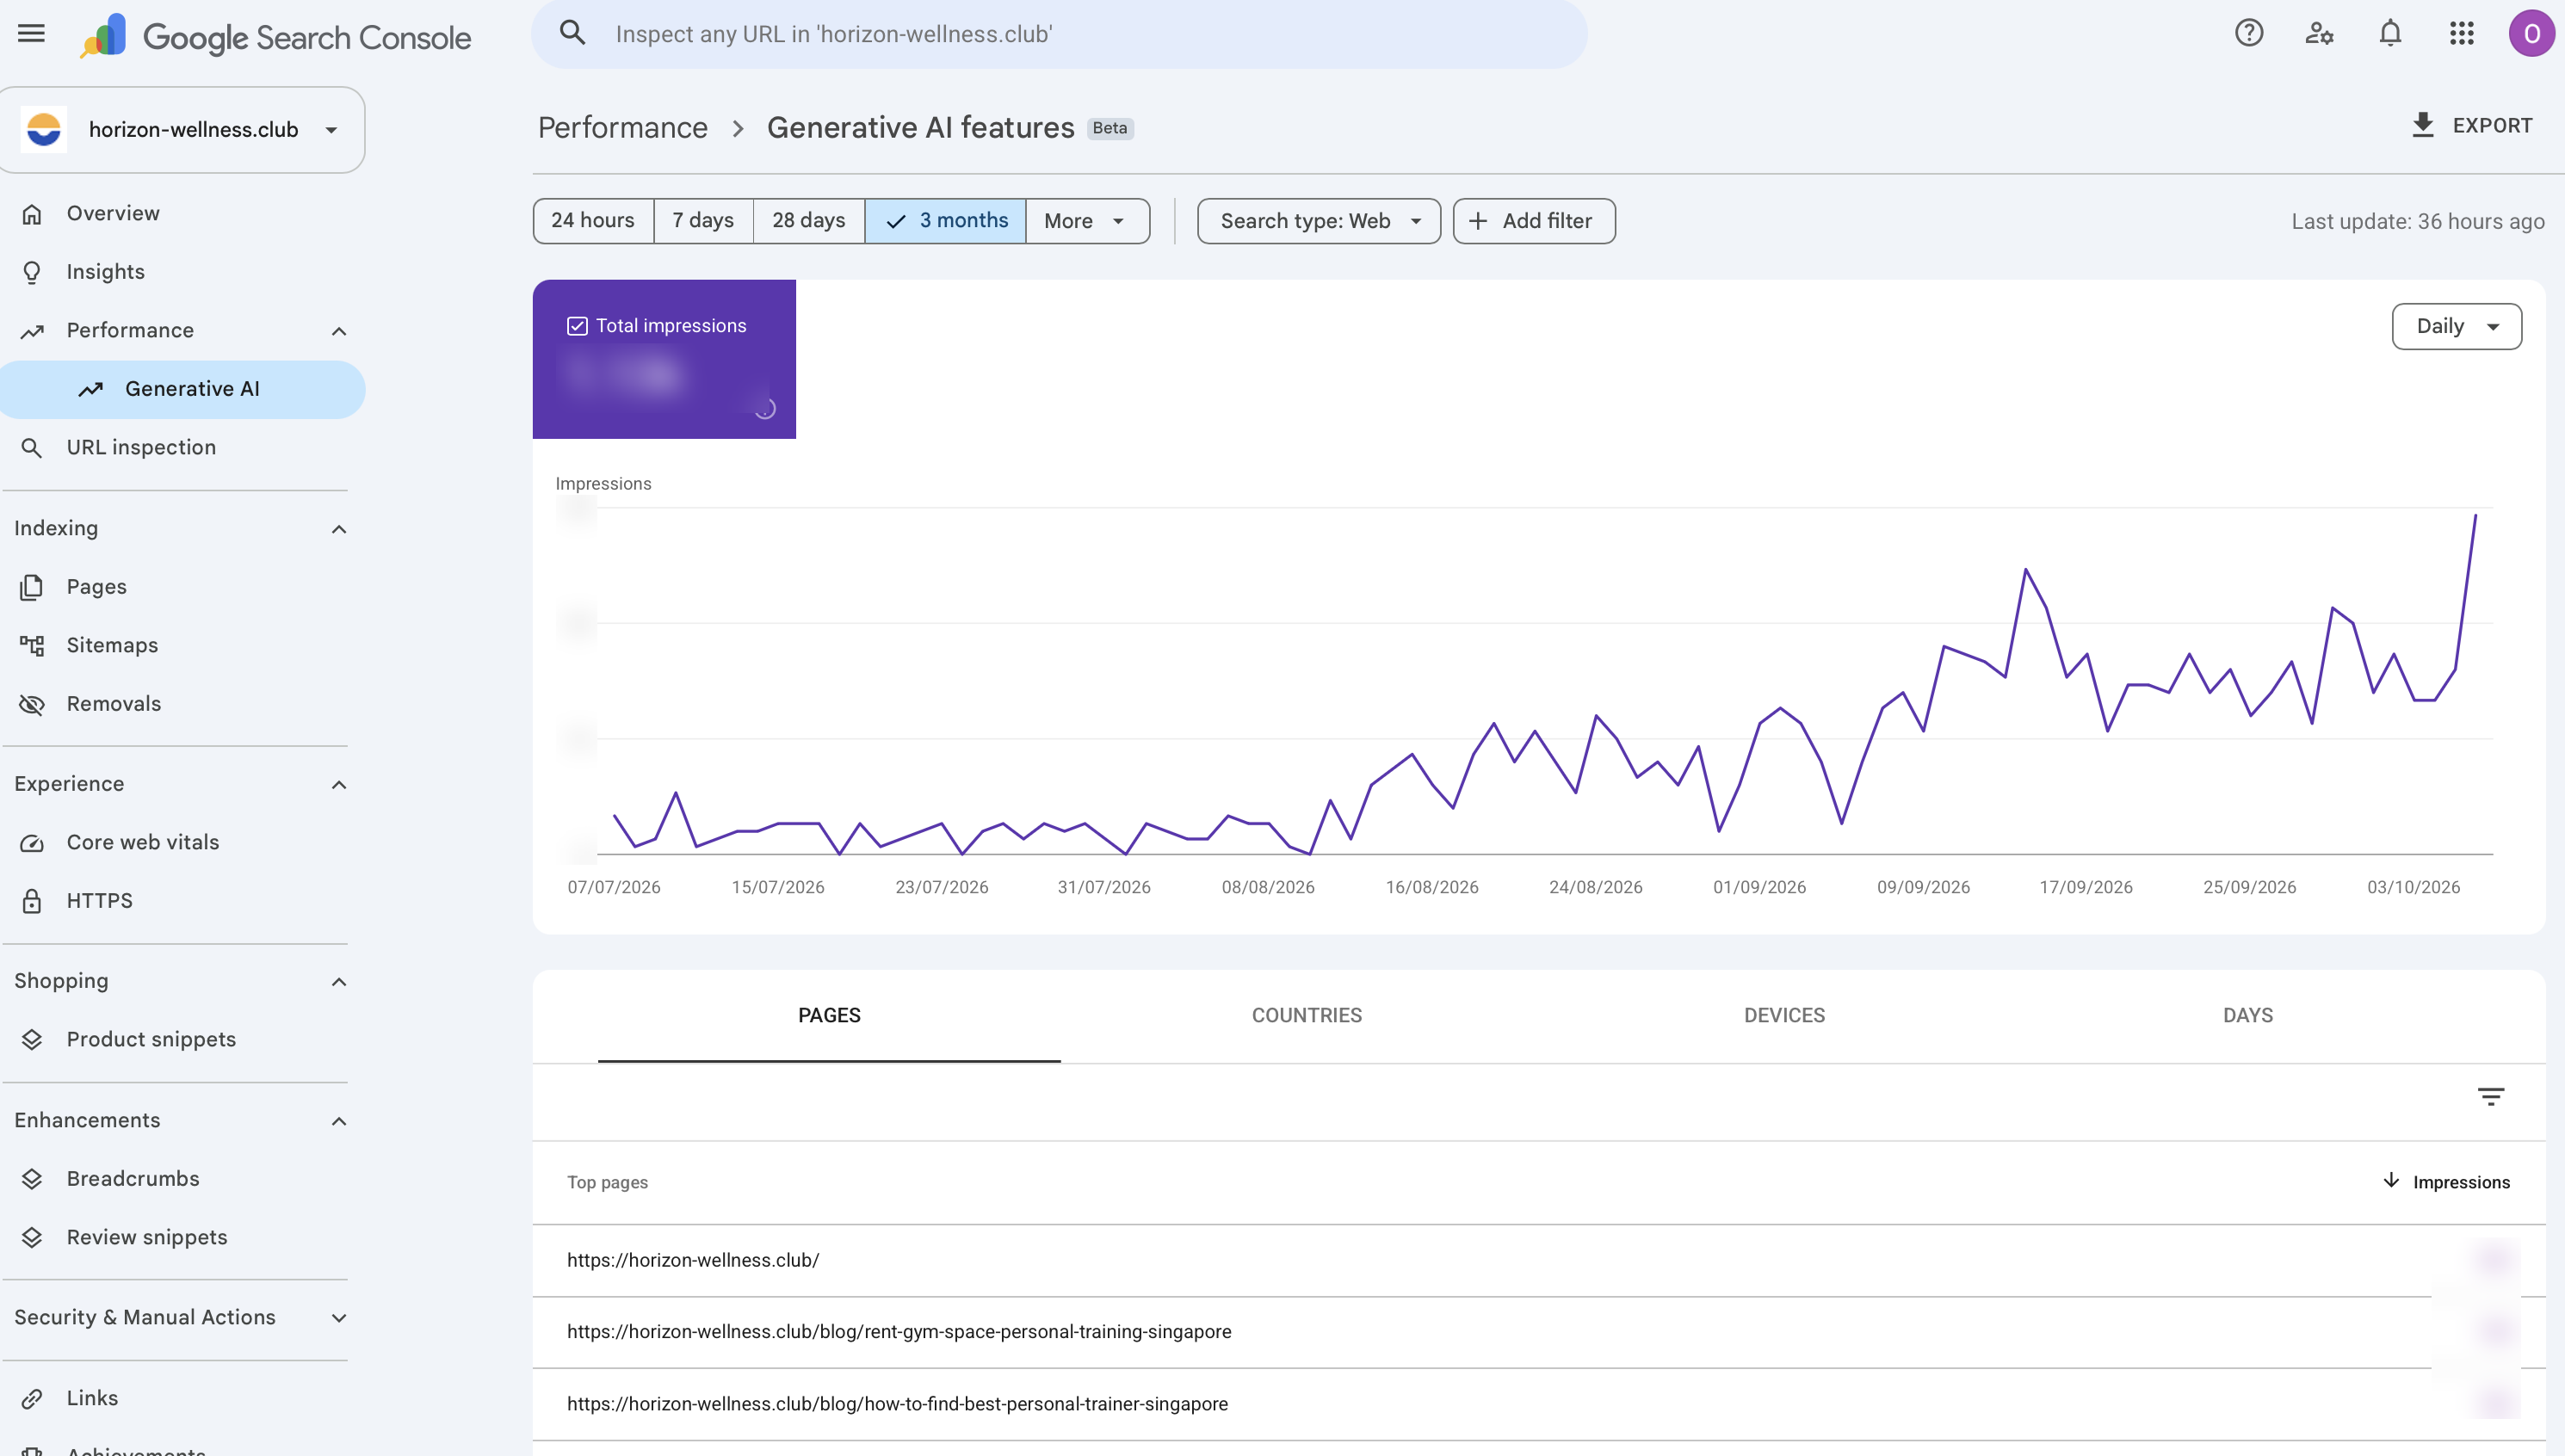Open Sitemaps report
The image size is (2565, 1456).
pyautogui.click(x=112, y=645)
